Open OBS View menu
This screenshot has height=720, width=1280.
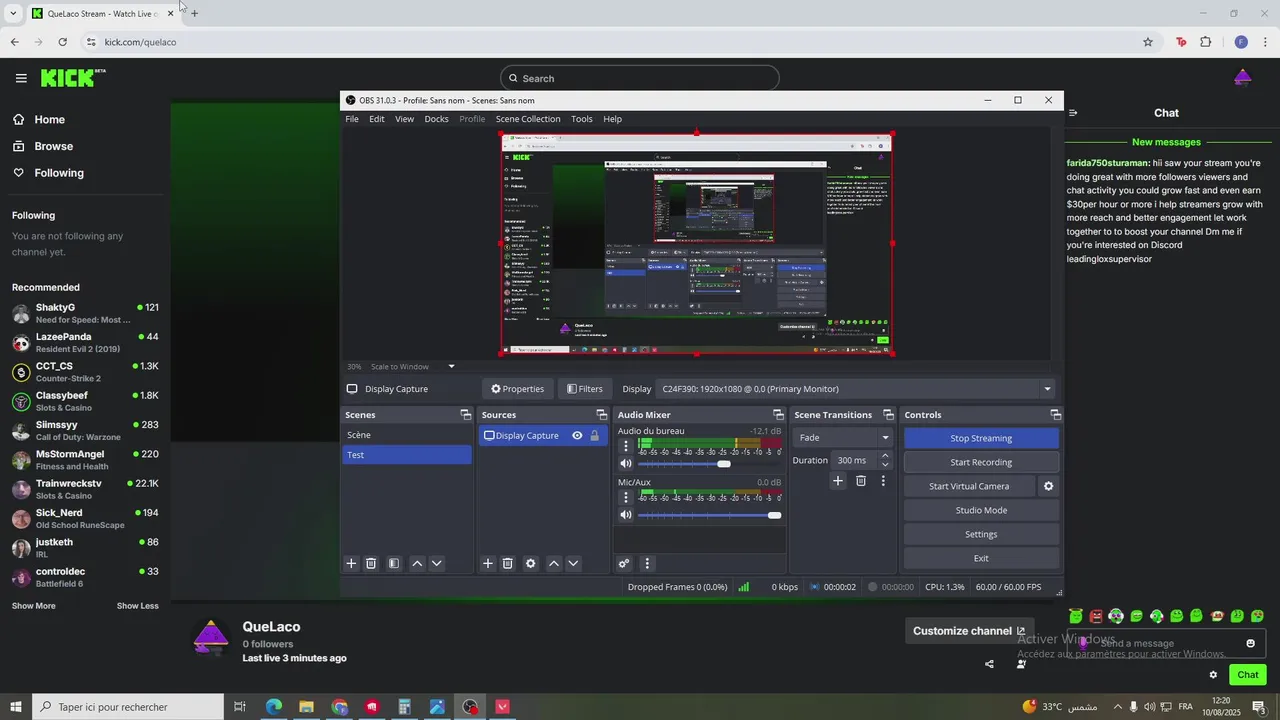coord(404,119)
